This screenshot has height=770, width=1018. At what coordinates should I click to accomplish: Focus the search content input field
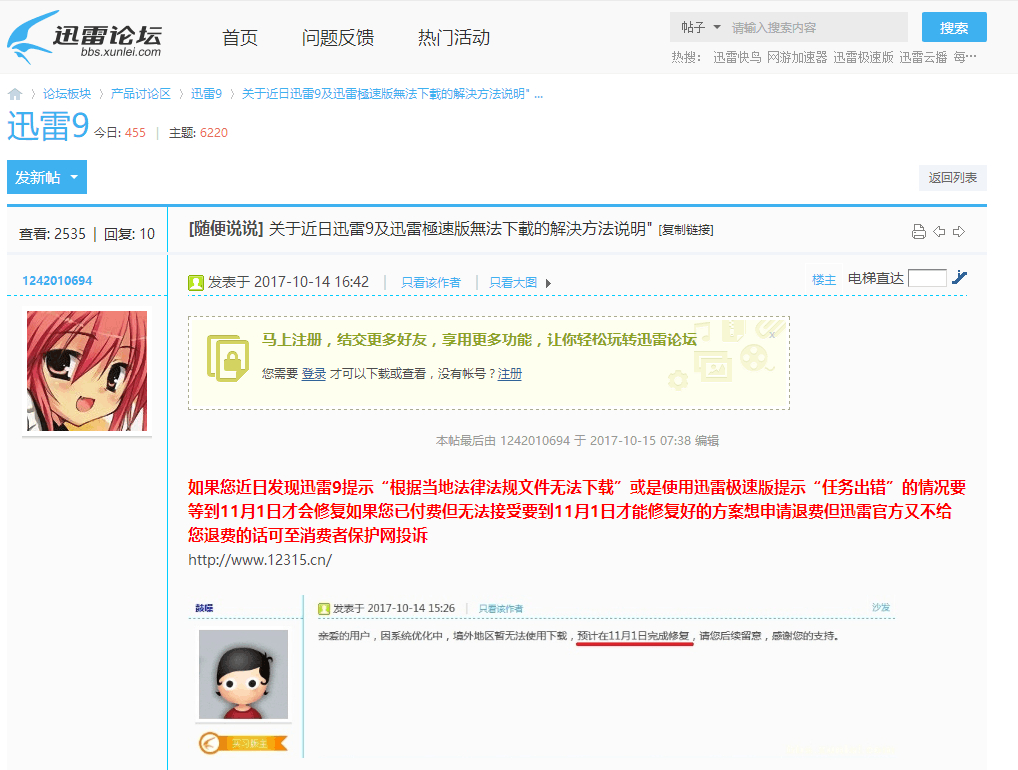[817, 27]
